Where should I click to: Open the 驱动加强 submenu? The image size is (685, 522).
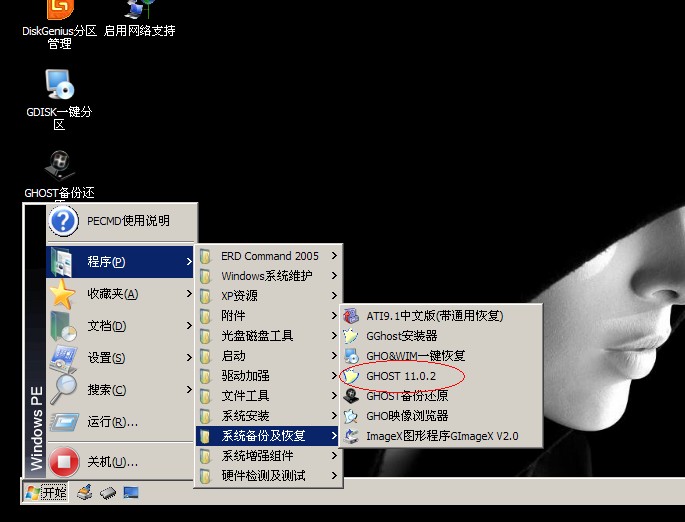click(x=268, y=376)
